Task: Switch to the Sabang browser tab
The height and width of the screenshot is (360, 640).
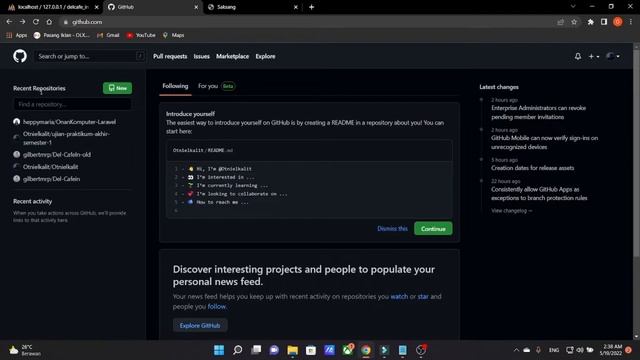Action: point(251,7)
